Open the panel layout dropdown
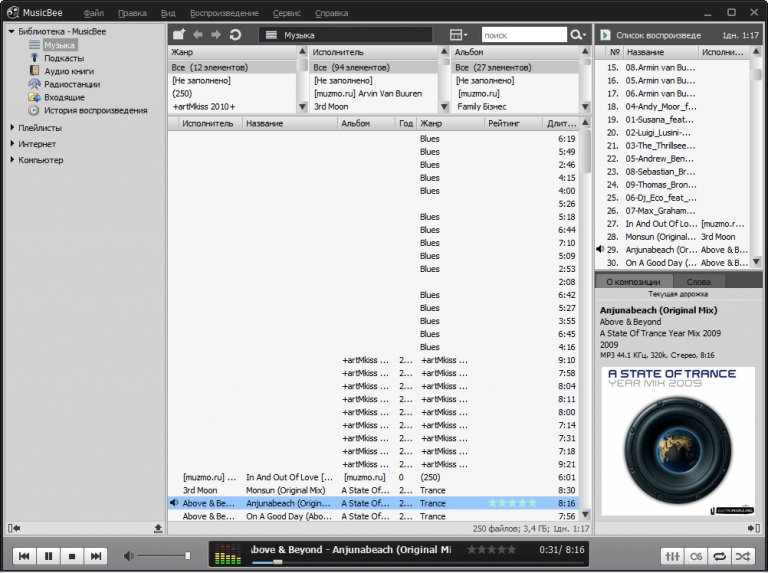 coord(458,35)
